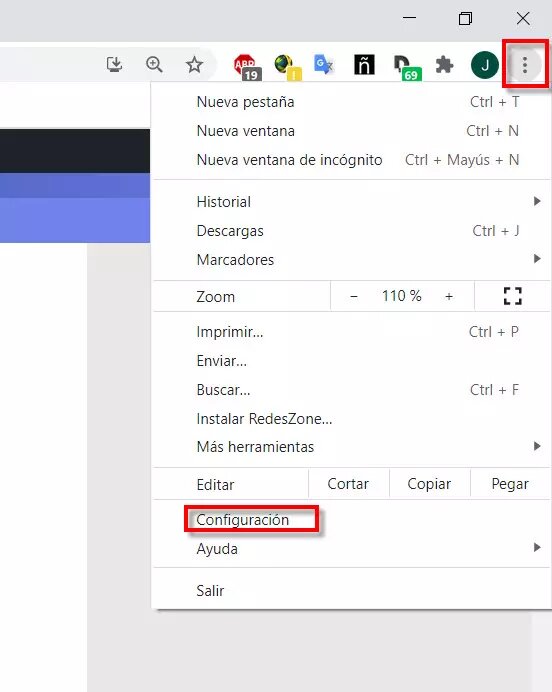The height and width of the screenshot is (692, 552).
Task: Click the 110 % zoom value
Action: pyautogui.click(x=401, y=296)
